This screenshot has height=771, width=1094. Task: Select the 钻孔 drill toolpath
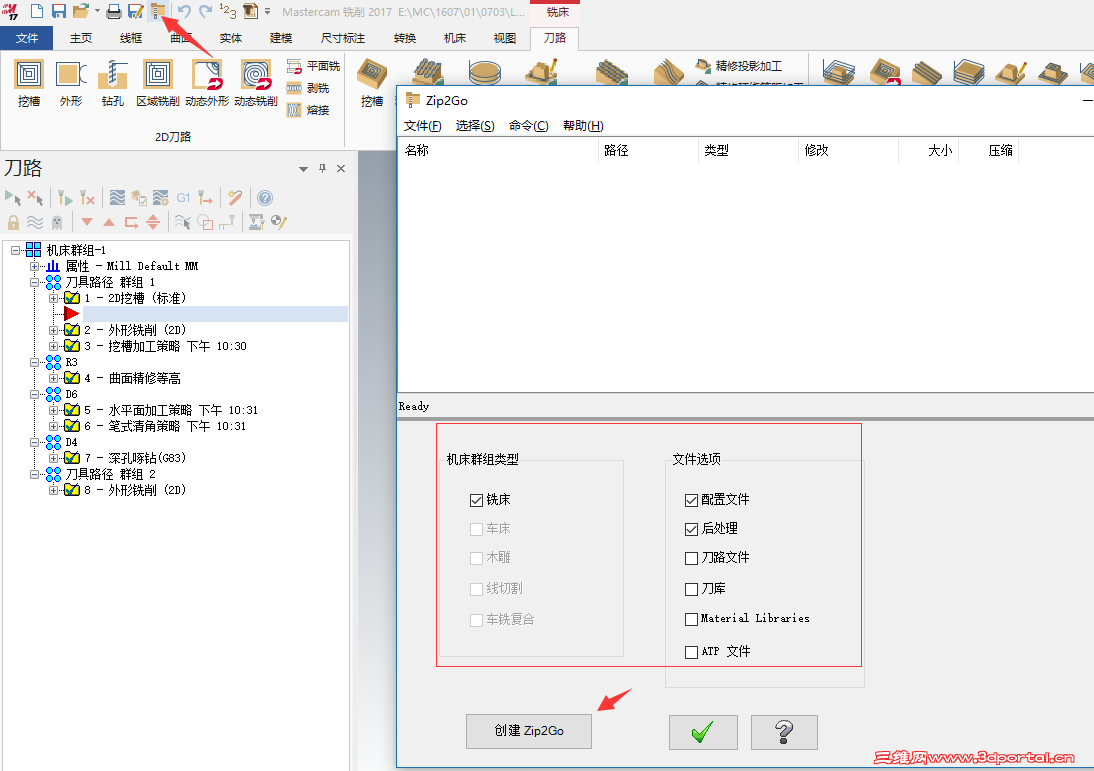[x=112, y=83]
